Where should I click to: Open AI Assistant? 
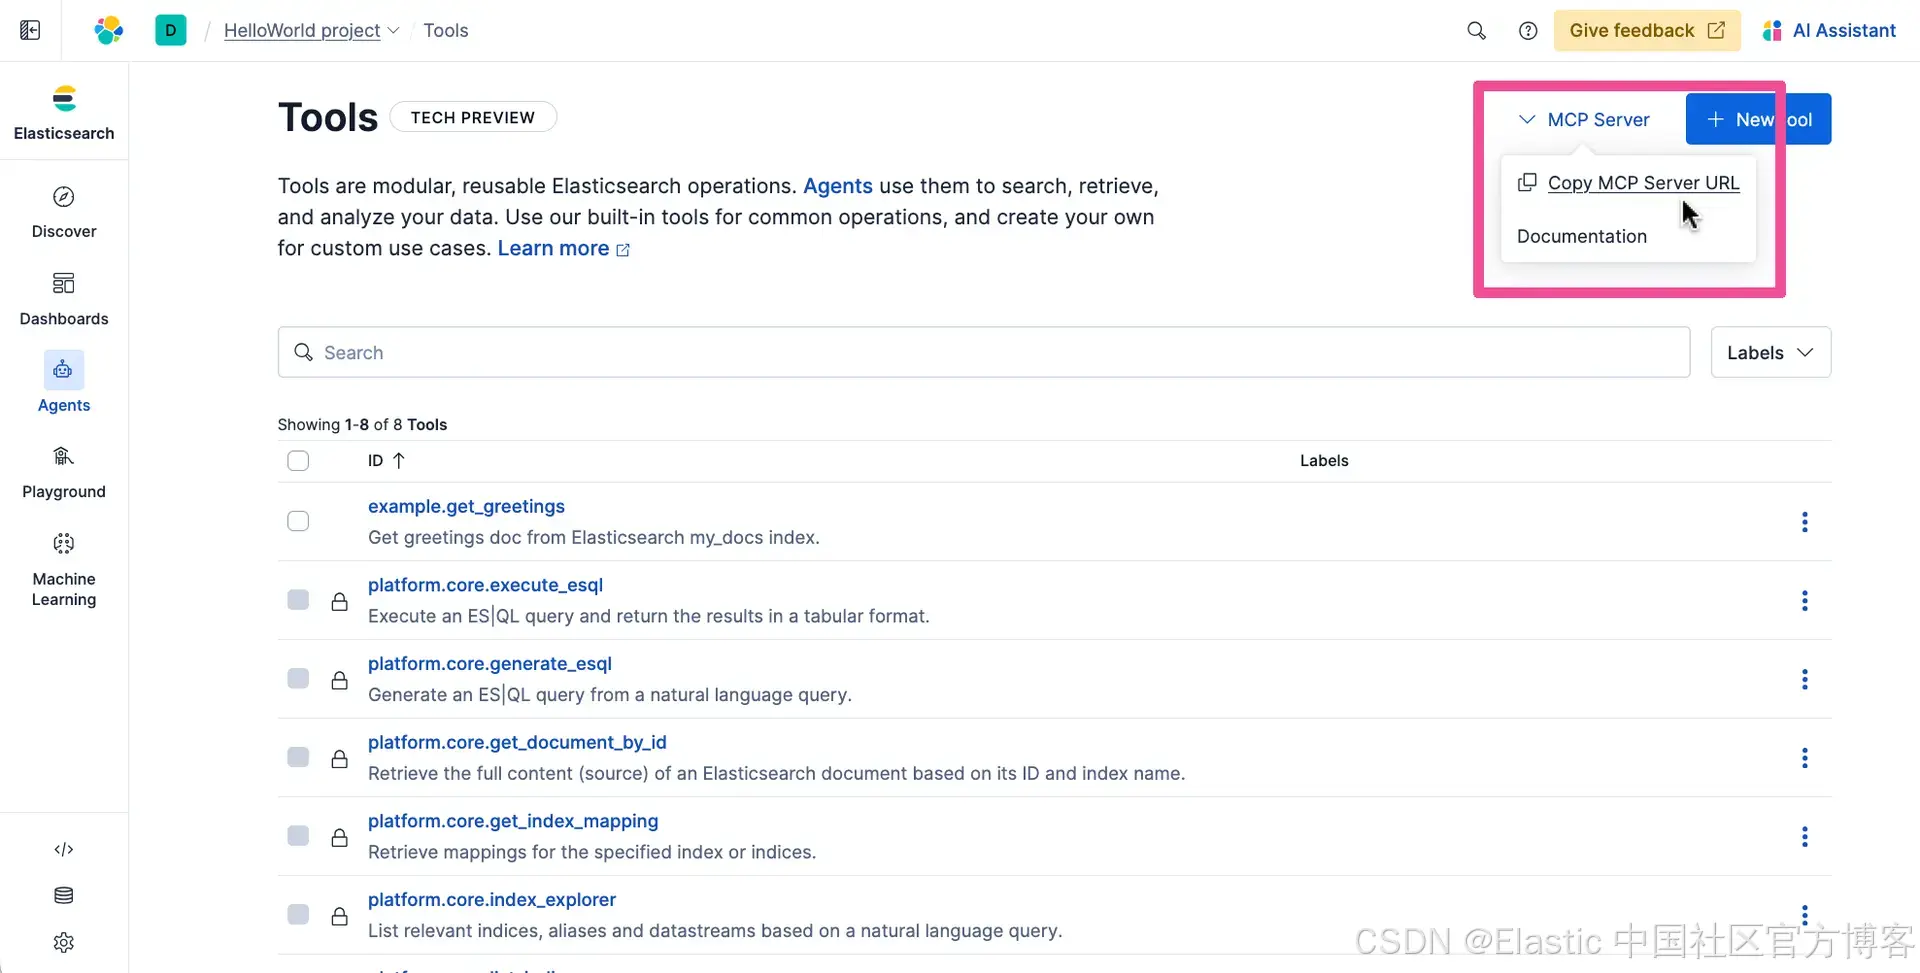click(1829, 30)
